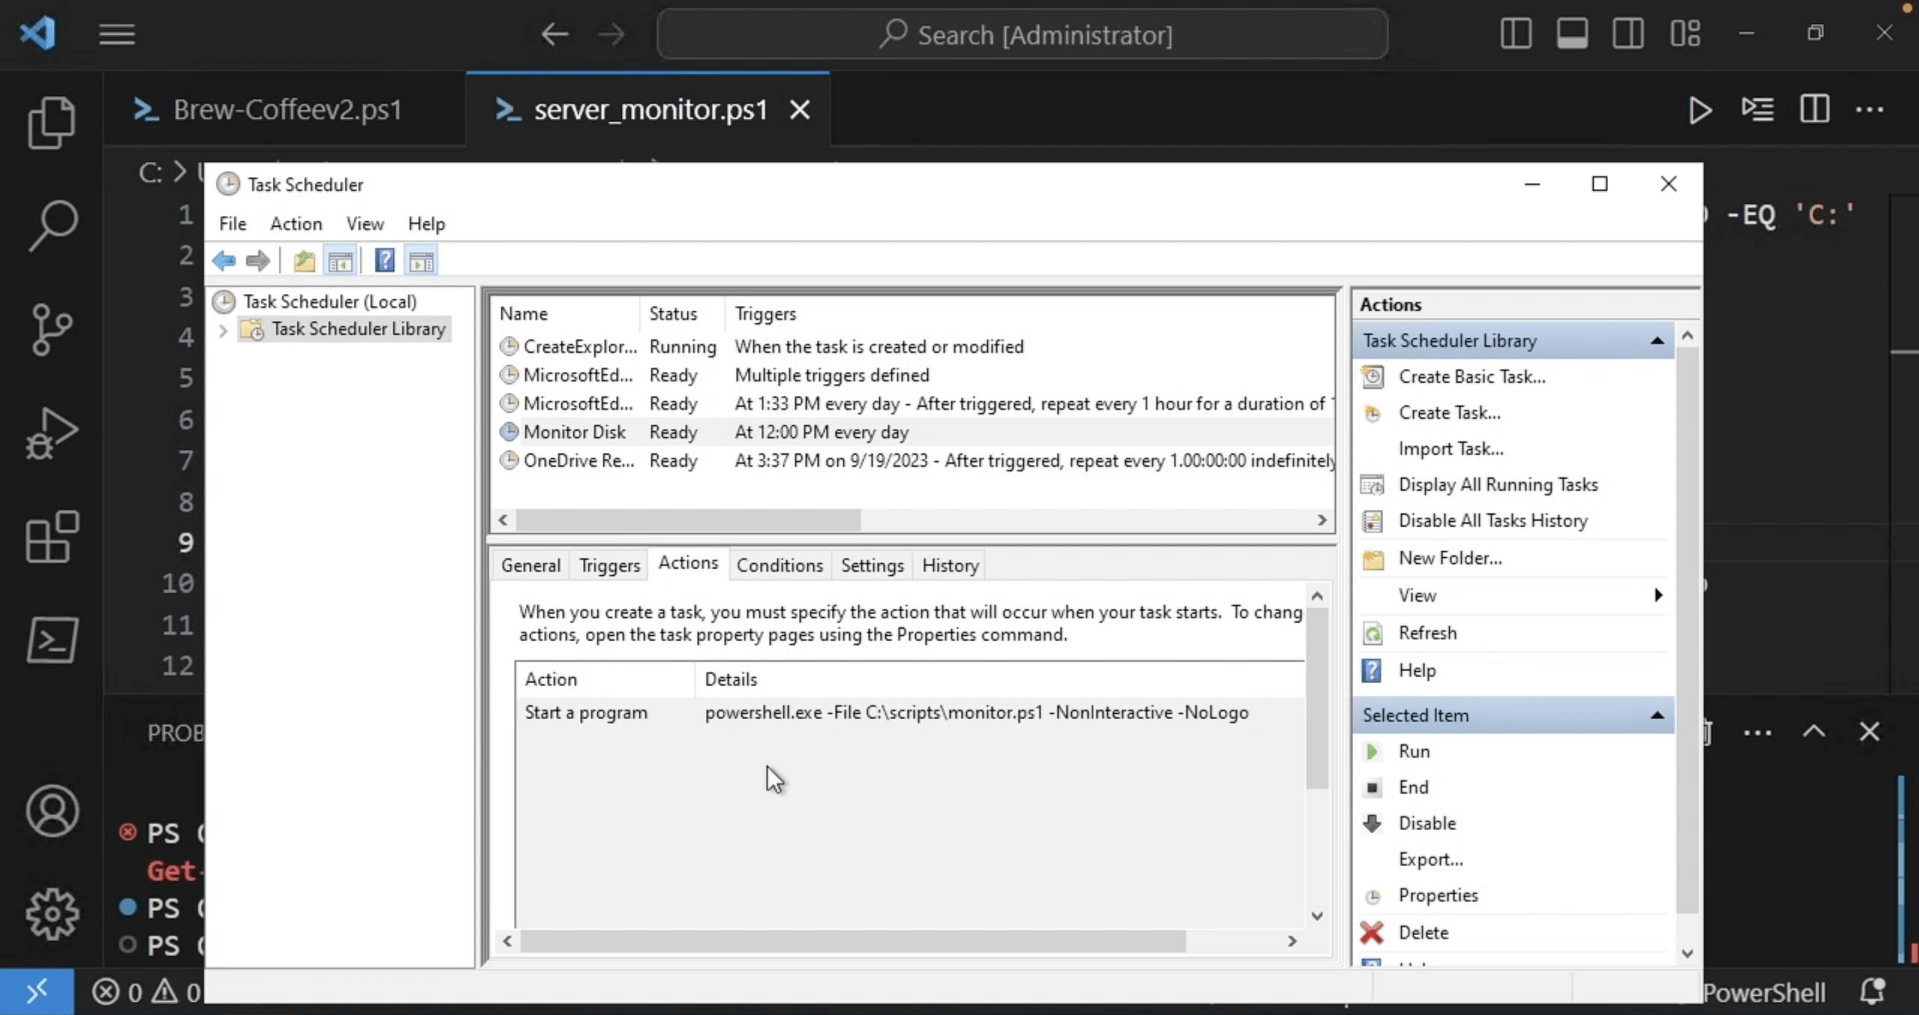Screen dimensions: 1919x1015
Task: Click the notifications bell in status bar
Action: (1872, 991)
